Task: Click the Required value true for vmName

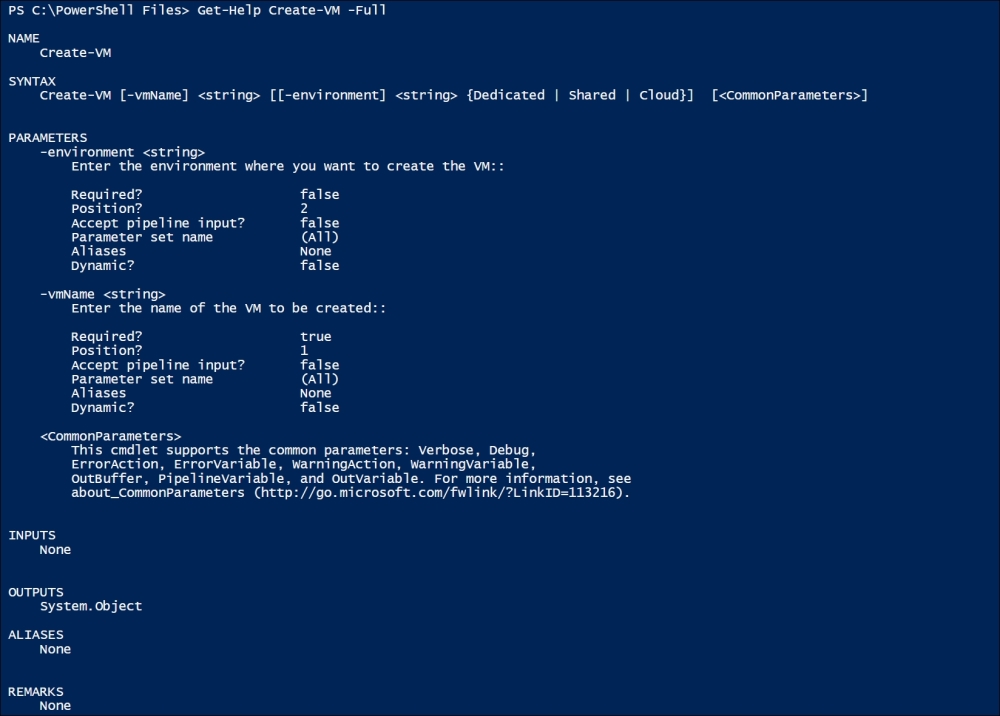Action: 316,337
